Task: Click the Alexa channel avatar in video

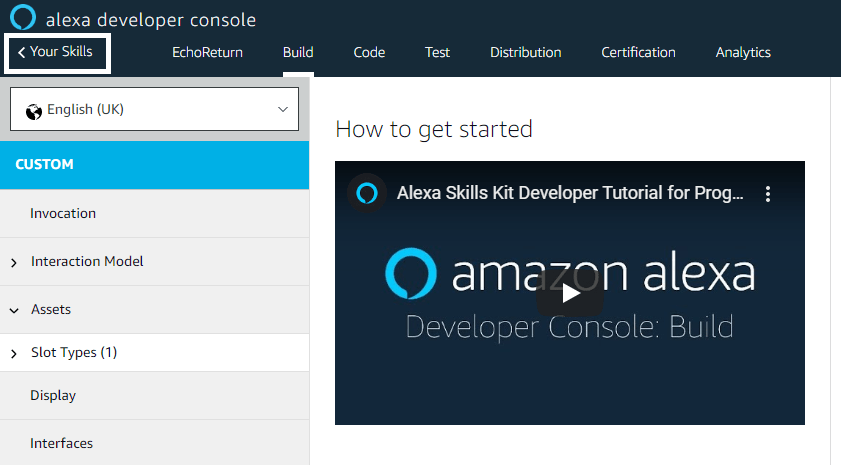Action: 367,193
